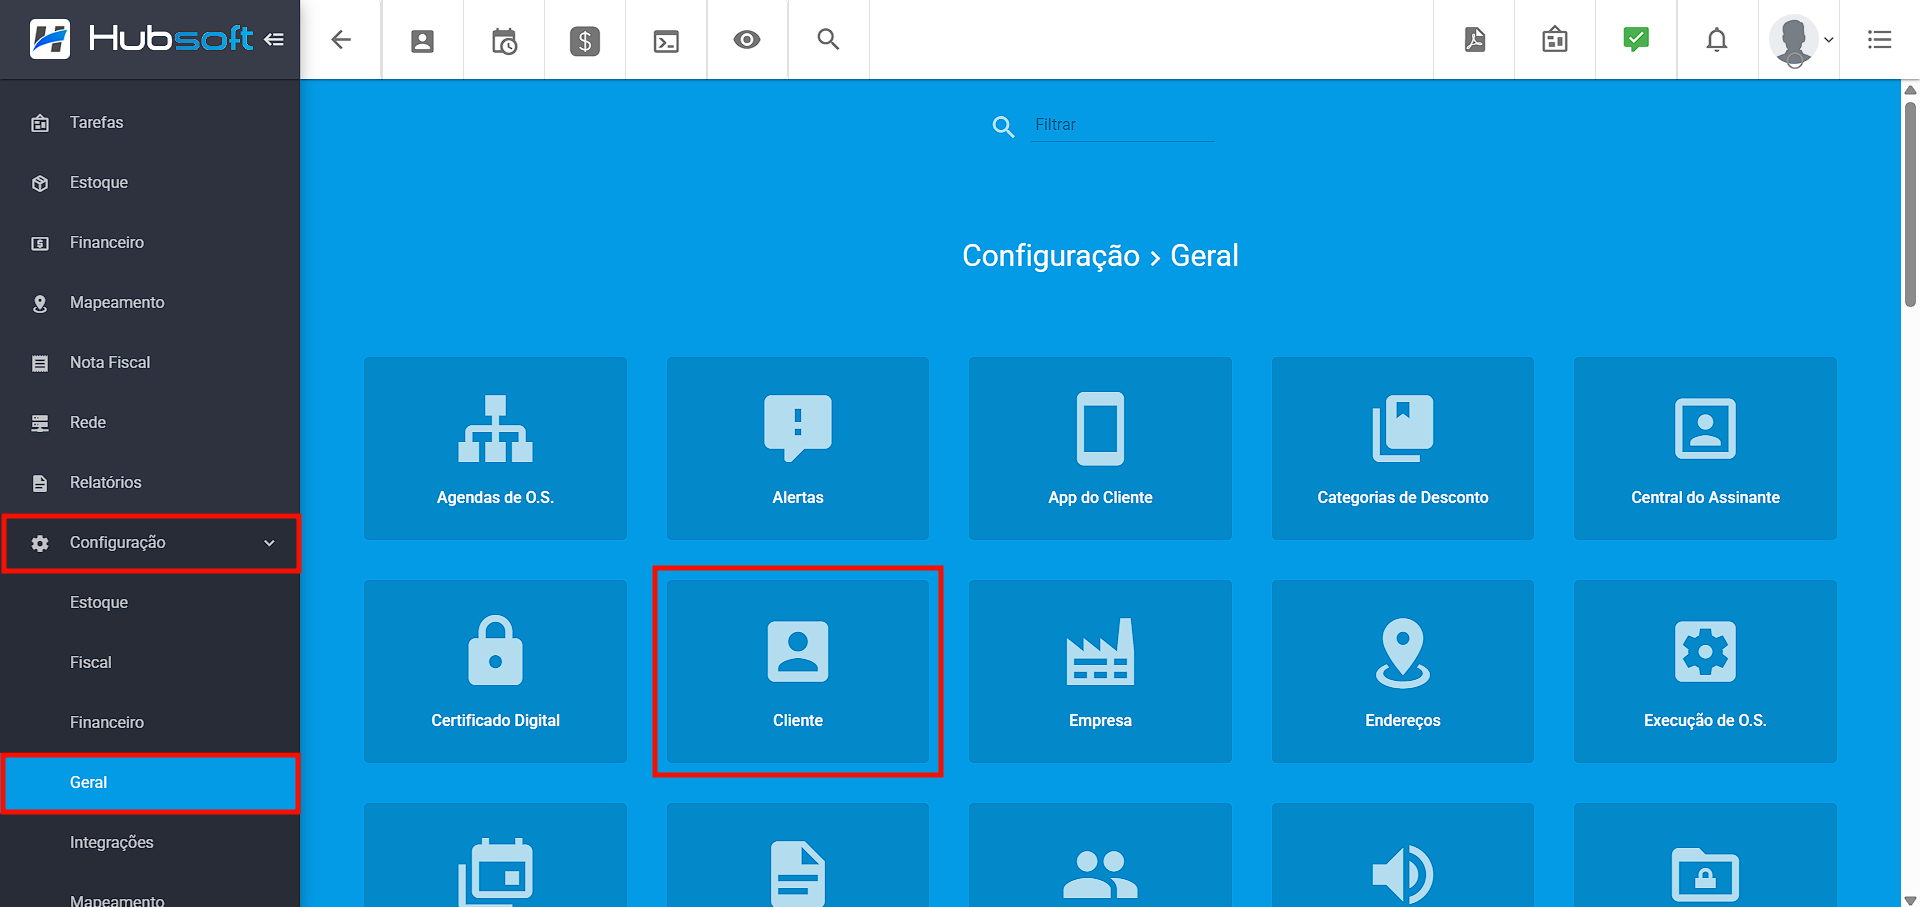Click the green check message icon

(x=1636, y=39)
